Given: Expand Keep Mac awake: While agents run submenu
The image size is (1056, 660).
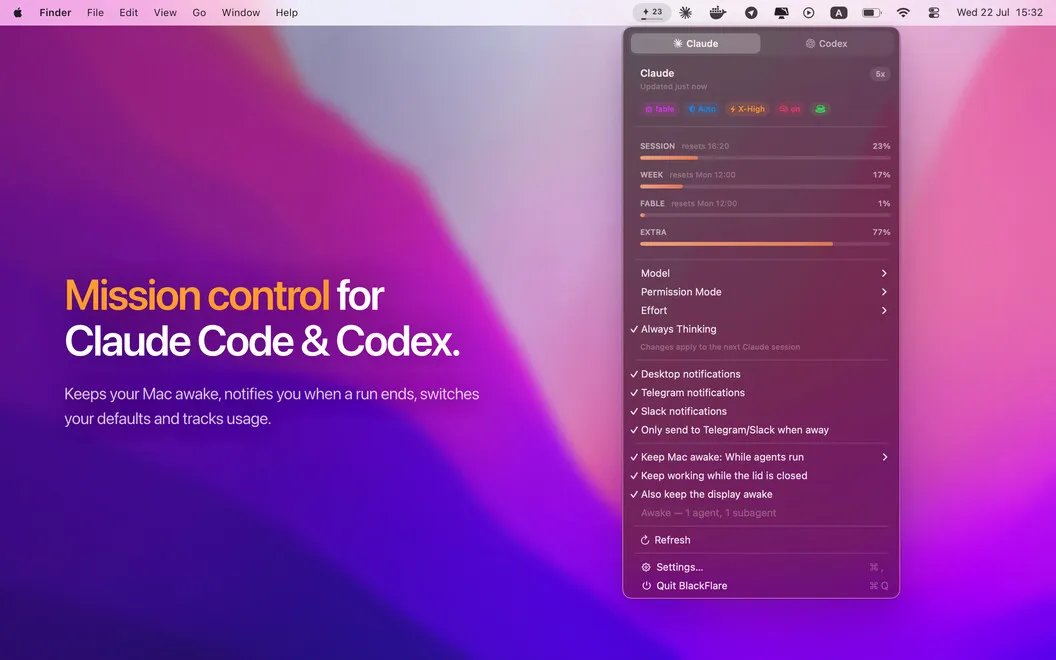Looking at the screenshot, I should (761, 457).
